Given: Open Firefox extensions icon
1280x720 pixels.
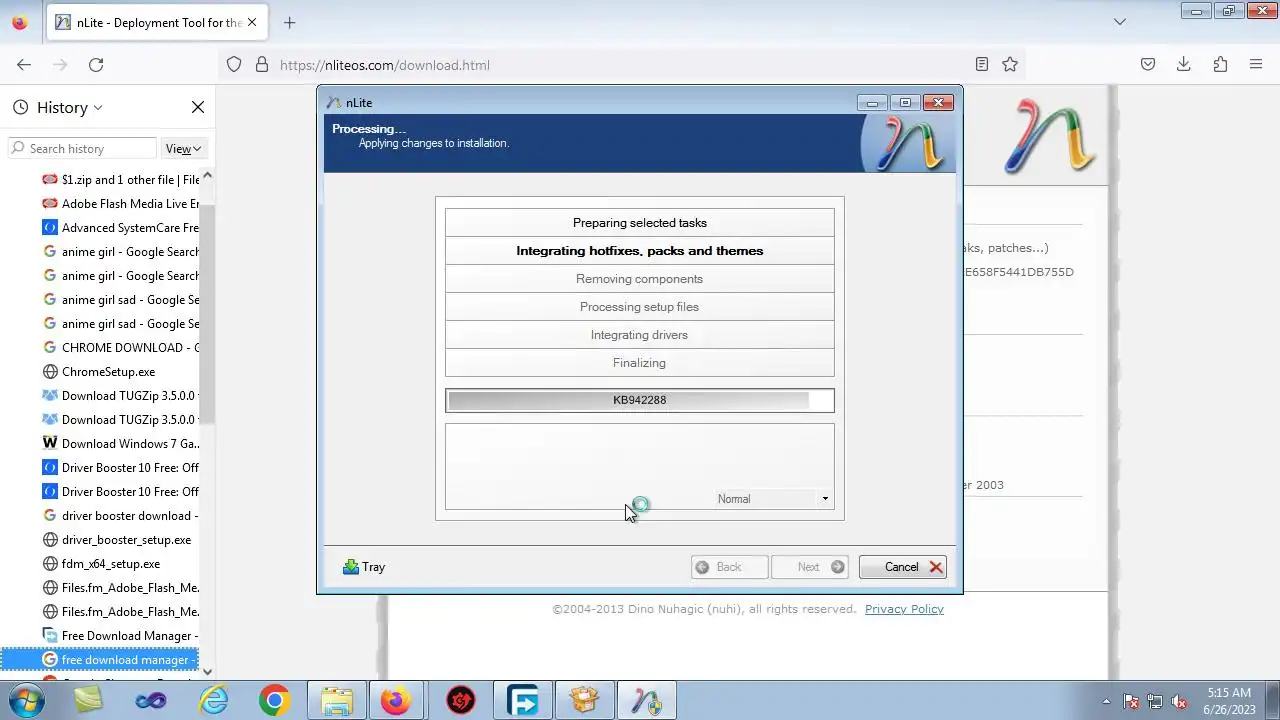Looking at the screenshot, I should tap(1220, 65).
